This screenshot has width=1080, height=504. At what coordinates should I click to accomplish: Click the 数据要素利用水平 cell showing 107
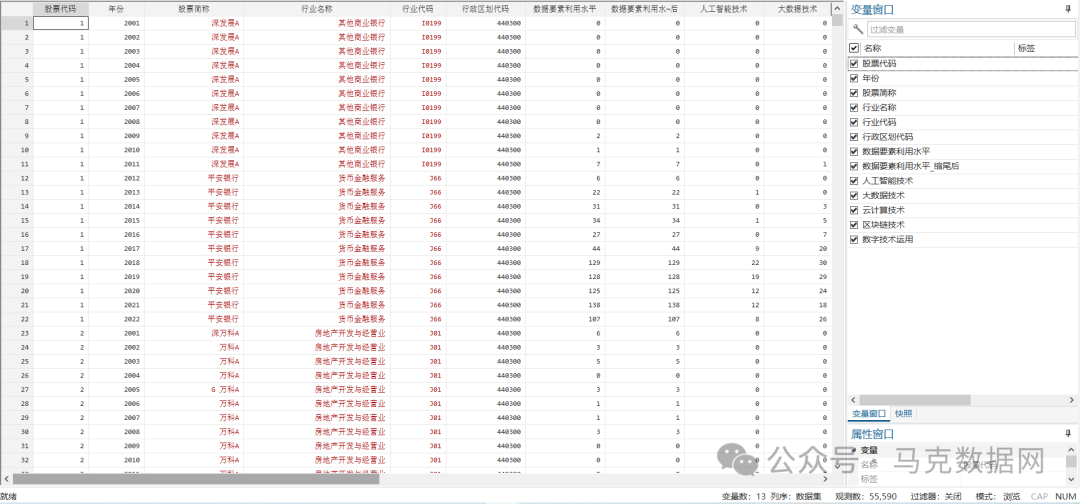tap(565, 319)
